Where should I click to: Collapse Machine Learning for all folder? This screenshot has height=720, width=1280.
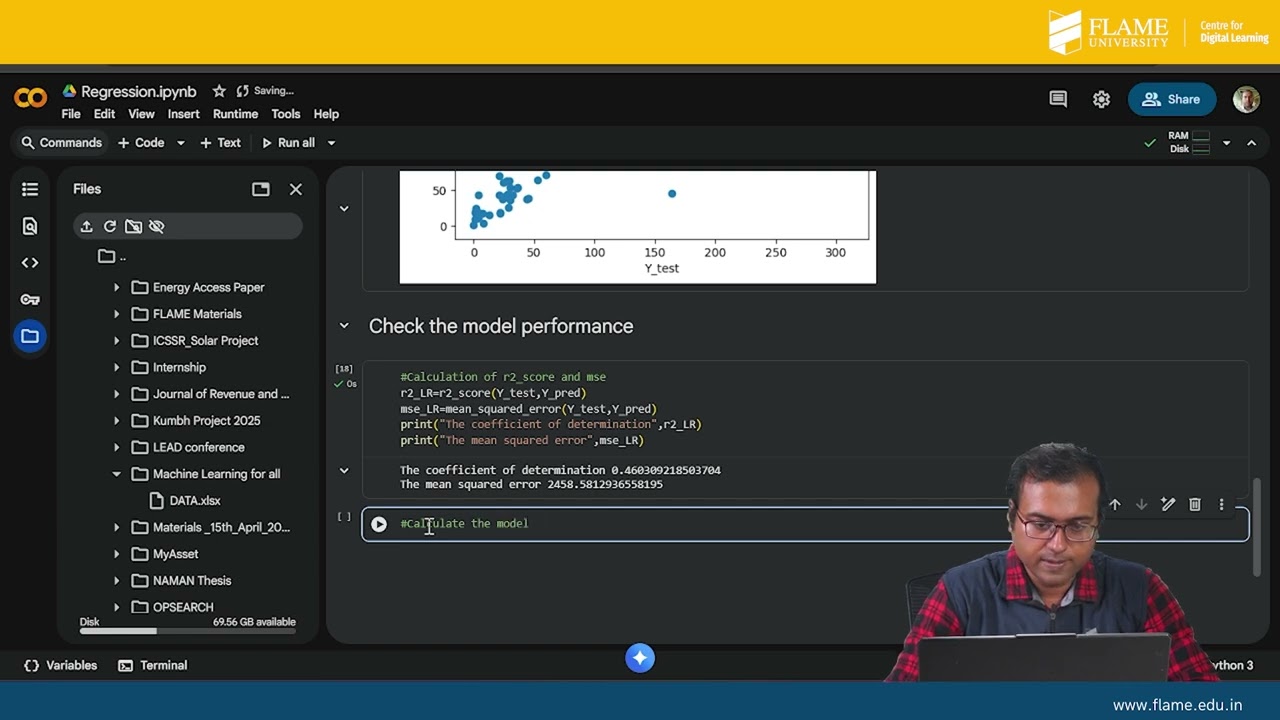coord(116,474)
